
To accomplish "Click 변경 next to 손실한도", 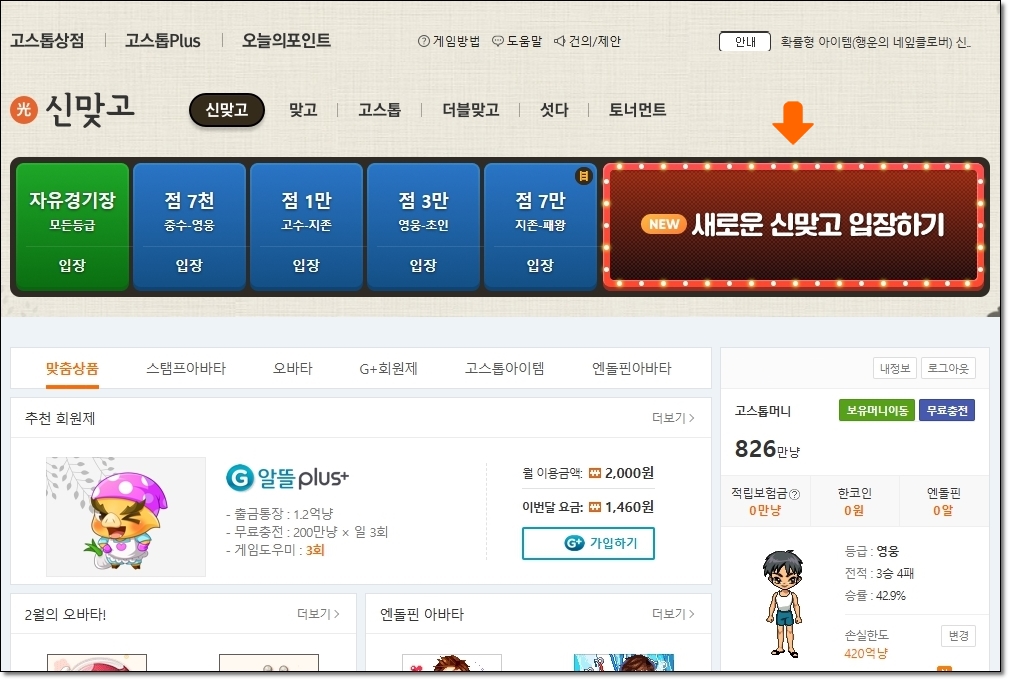I will 957,636.
